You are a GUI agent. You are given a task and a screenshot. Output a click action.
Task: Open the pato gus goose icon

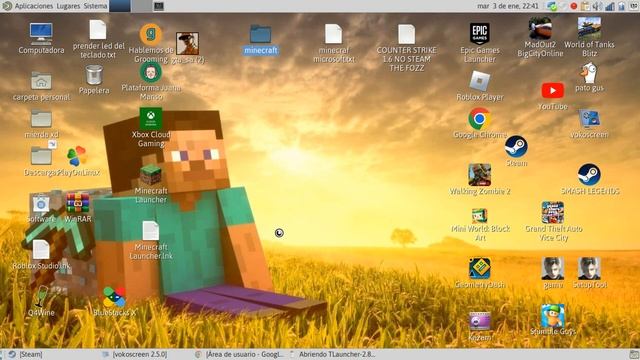pyautogui.click(x=589, y=73)
